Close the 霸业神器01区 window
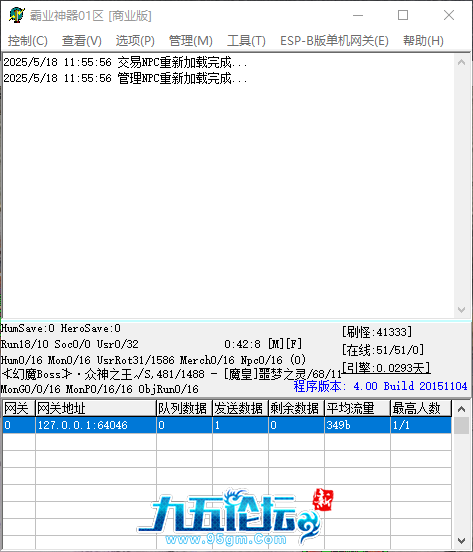Viewport: 473px width, 552px height. [x=449, y=15]
